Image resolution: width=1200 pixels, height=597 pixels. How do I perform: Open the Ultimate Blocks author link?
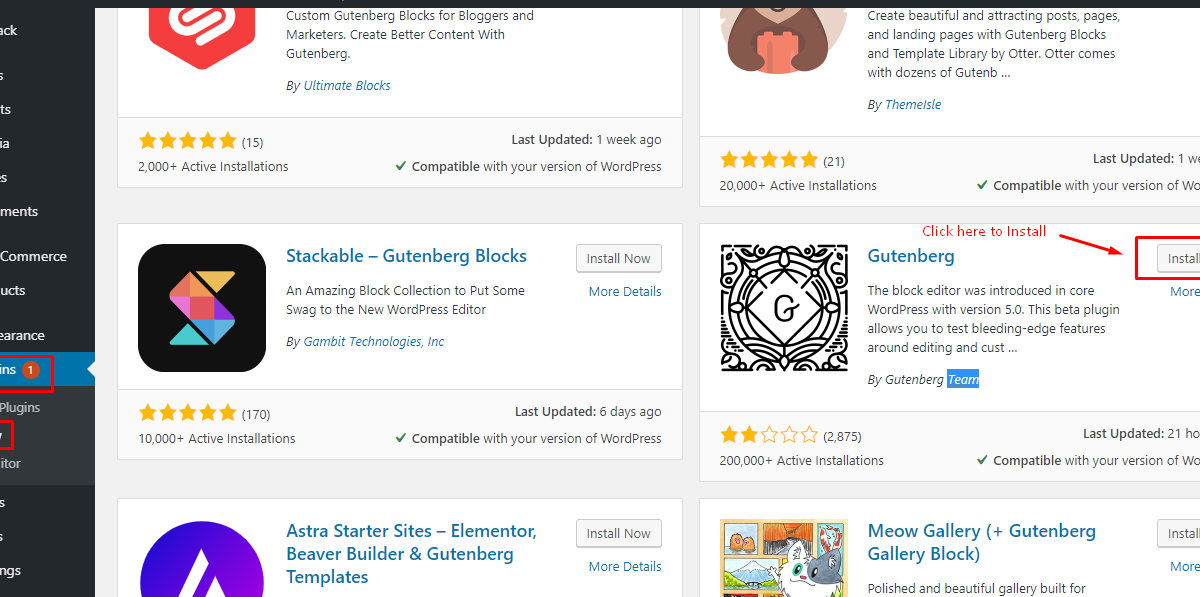(347, 85)
